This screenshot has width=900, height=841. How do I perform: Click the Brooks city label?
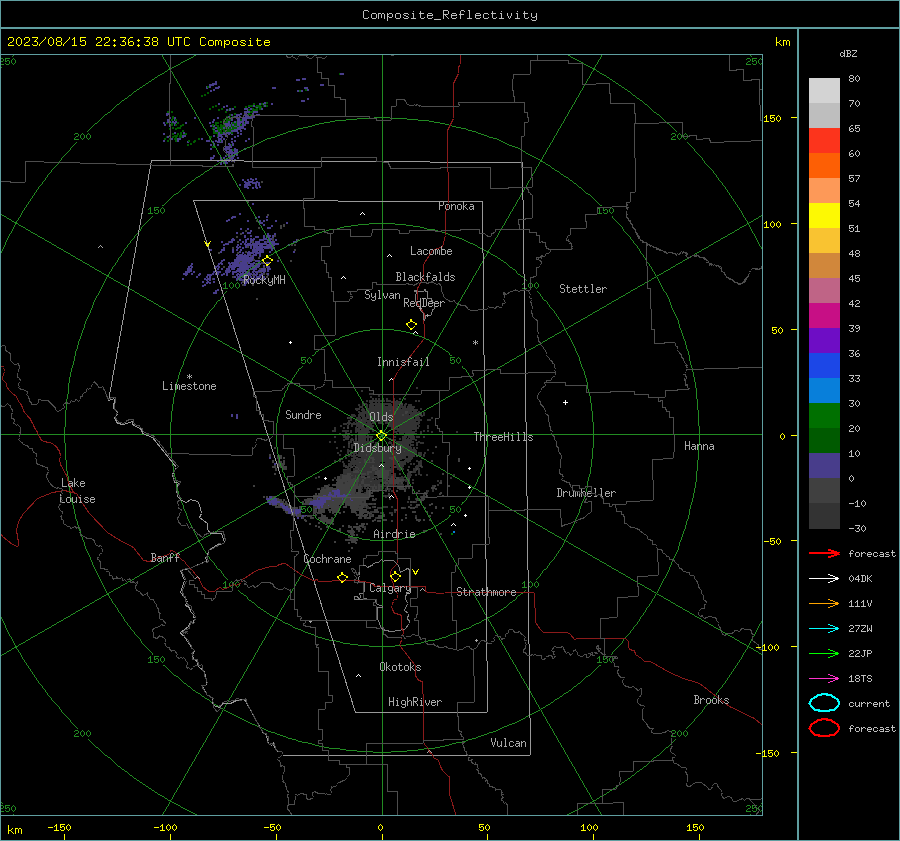point(711,700)
